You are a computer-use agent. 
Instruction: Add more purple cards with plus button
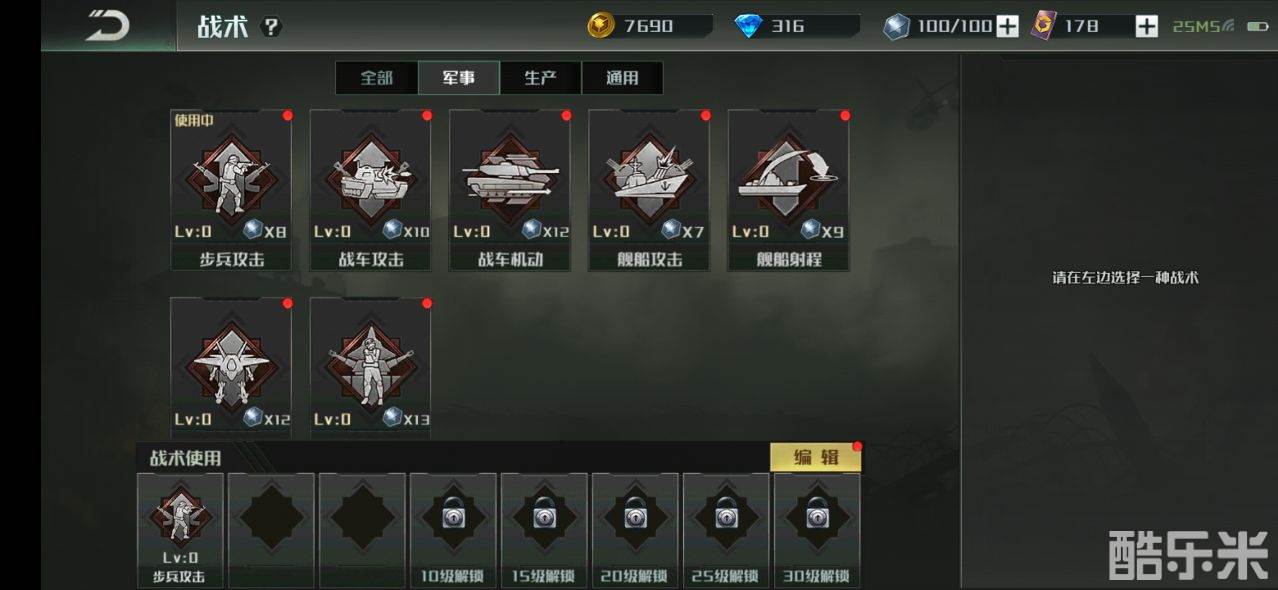point(1146,26)
